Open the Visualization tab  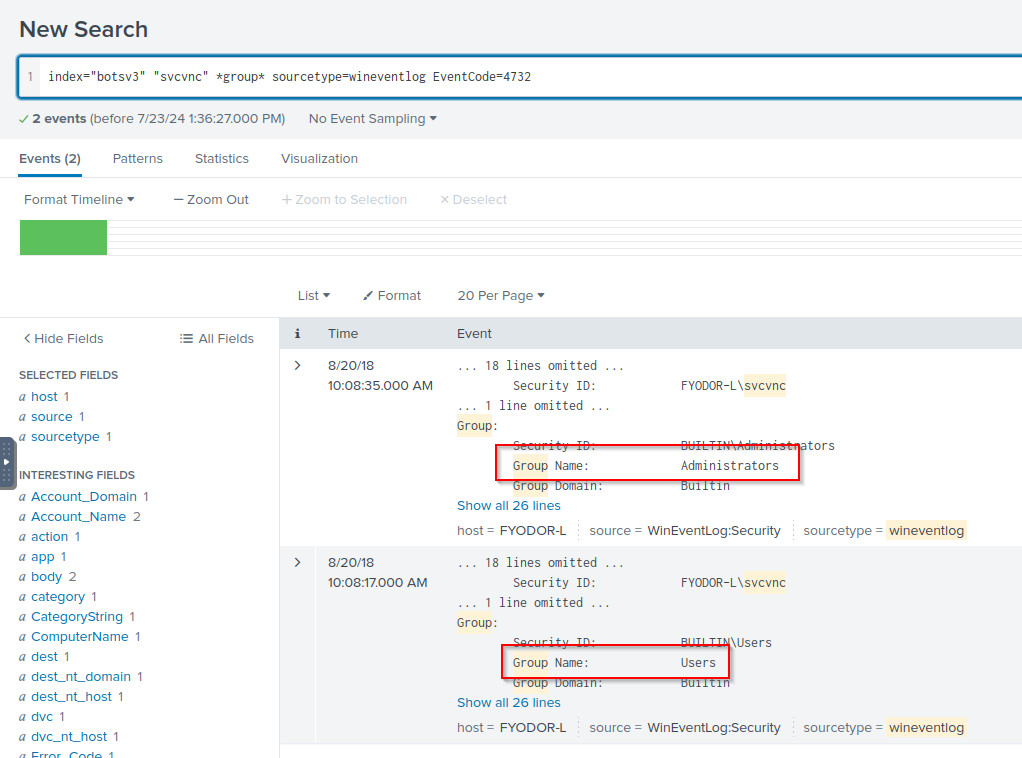pos(319,159)
